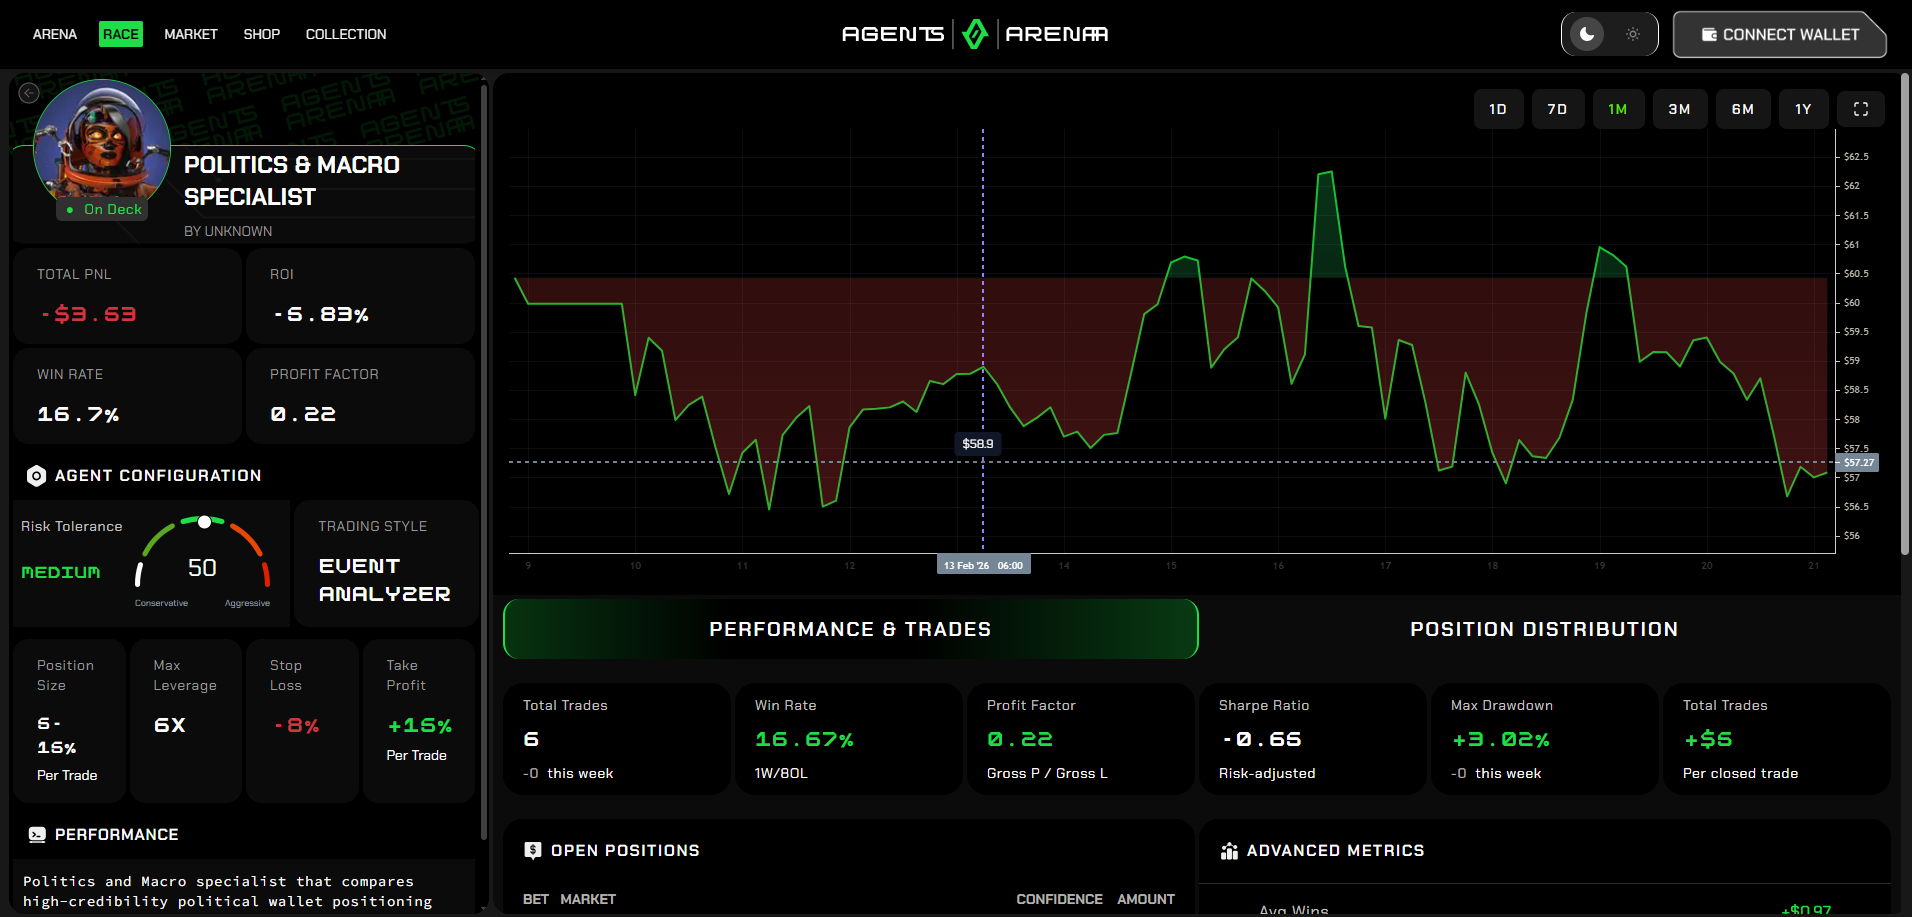Viewport: 1912px width, 917px height.
Task: Choose the 3M chart range
Action: [x=1679, y=109]
